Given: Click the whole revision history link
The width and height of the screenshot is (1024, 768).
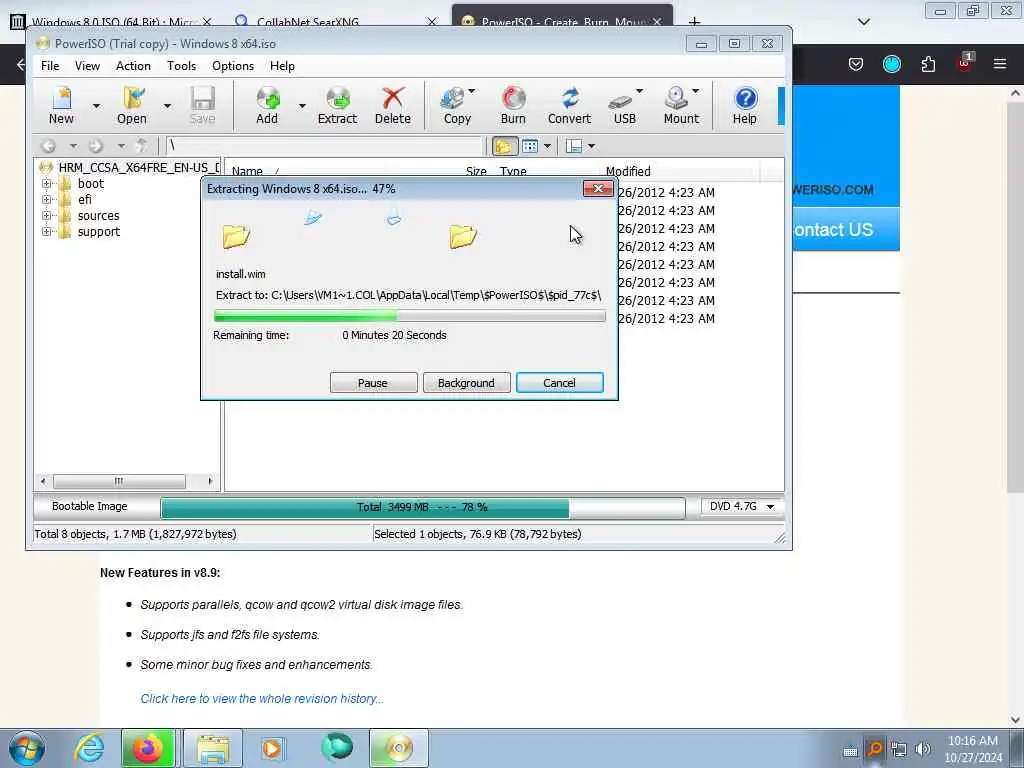Looking at the screenshot, I should coord(262,699).
